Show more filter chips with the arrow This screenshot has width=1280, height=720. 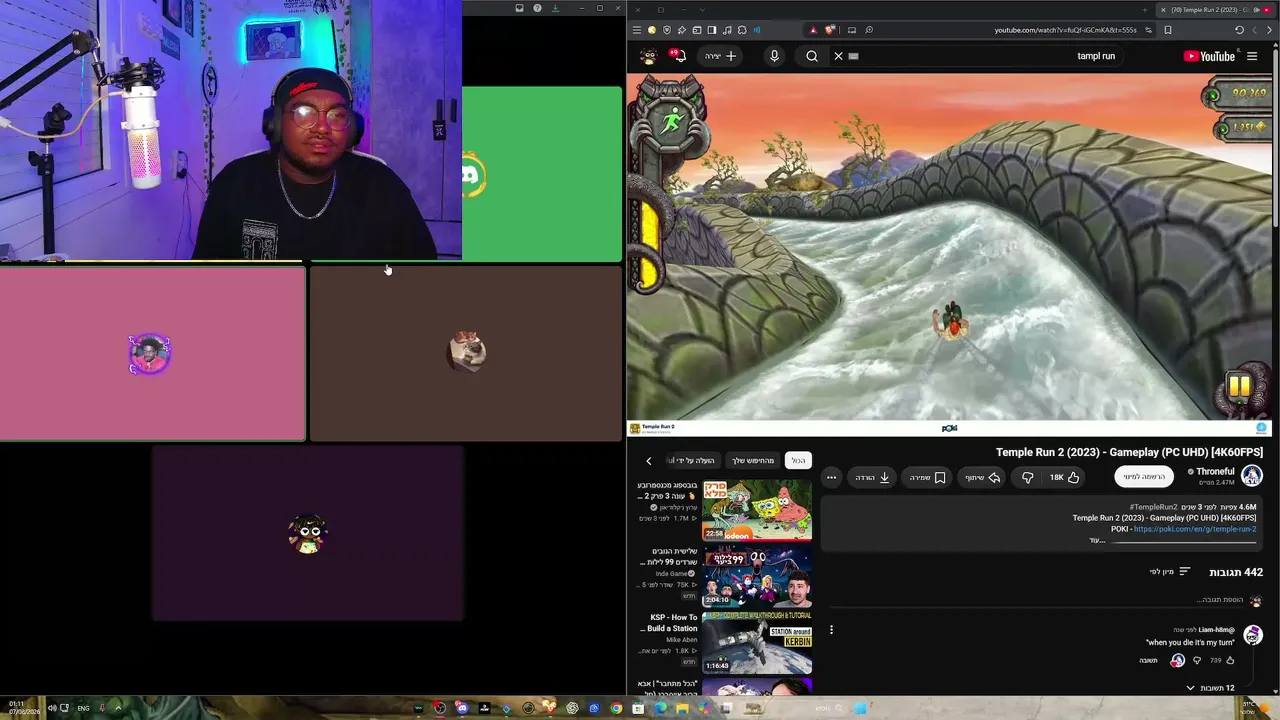click(648, 461)
